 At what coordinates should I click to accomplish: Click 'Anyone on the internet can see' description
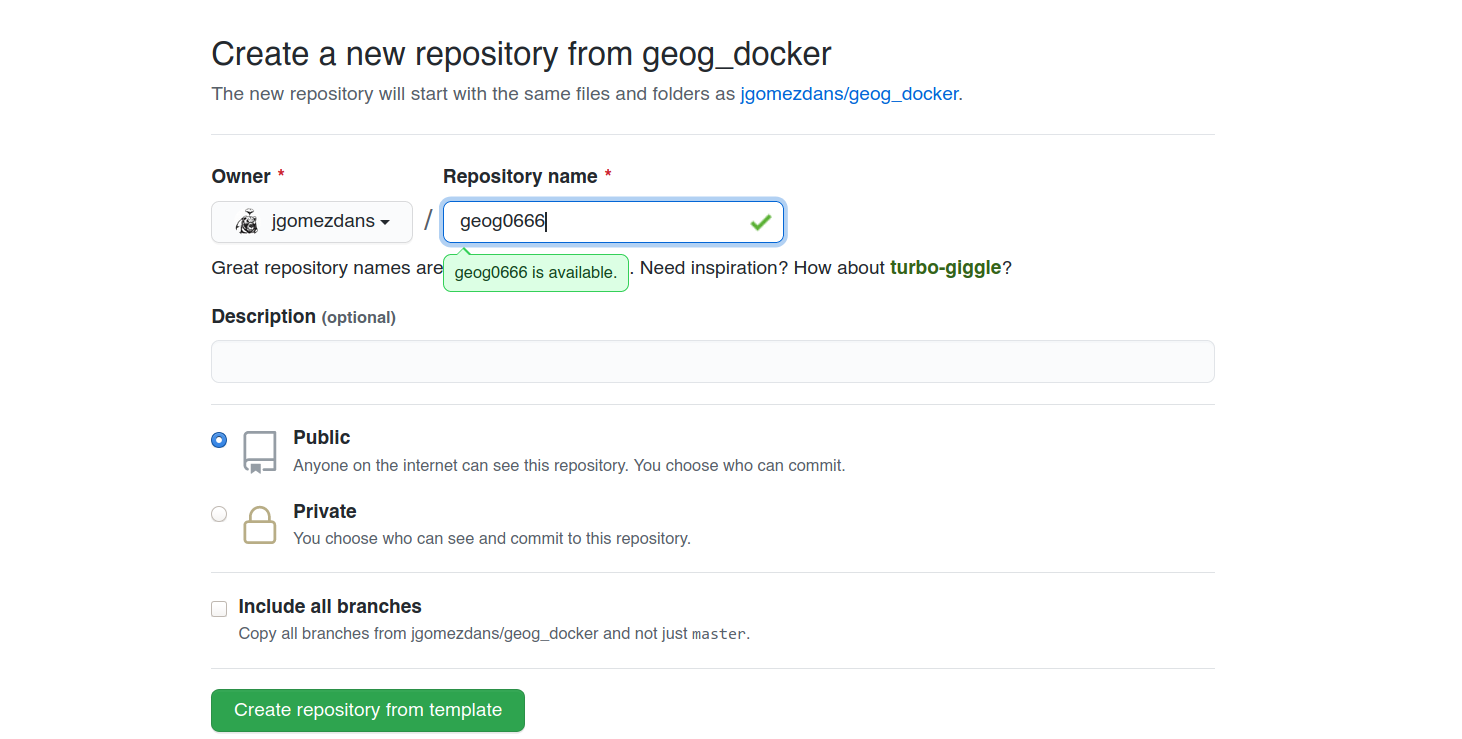coord(569,465)
